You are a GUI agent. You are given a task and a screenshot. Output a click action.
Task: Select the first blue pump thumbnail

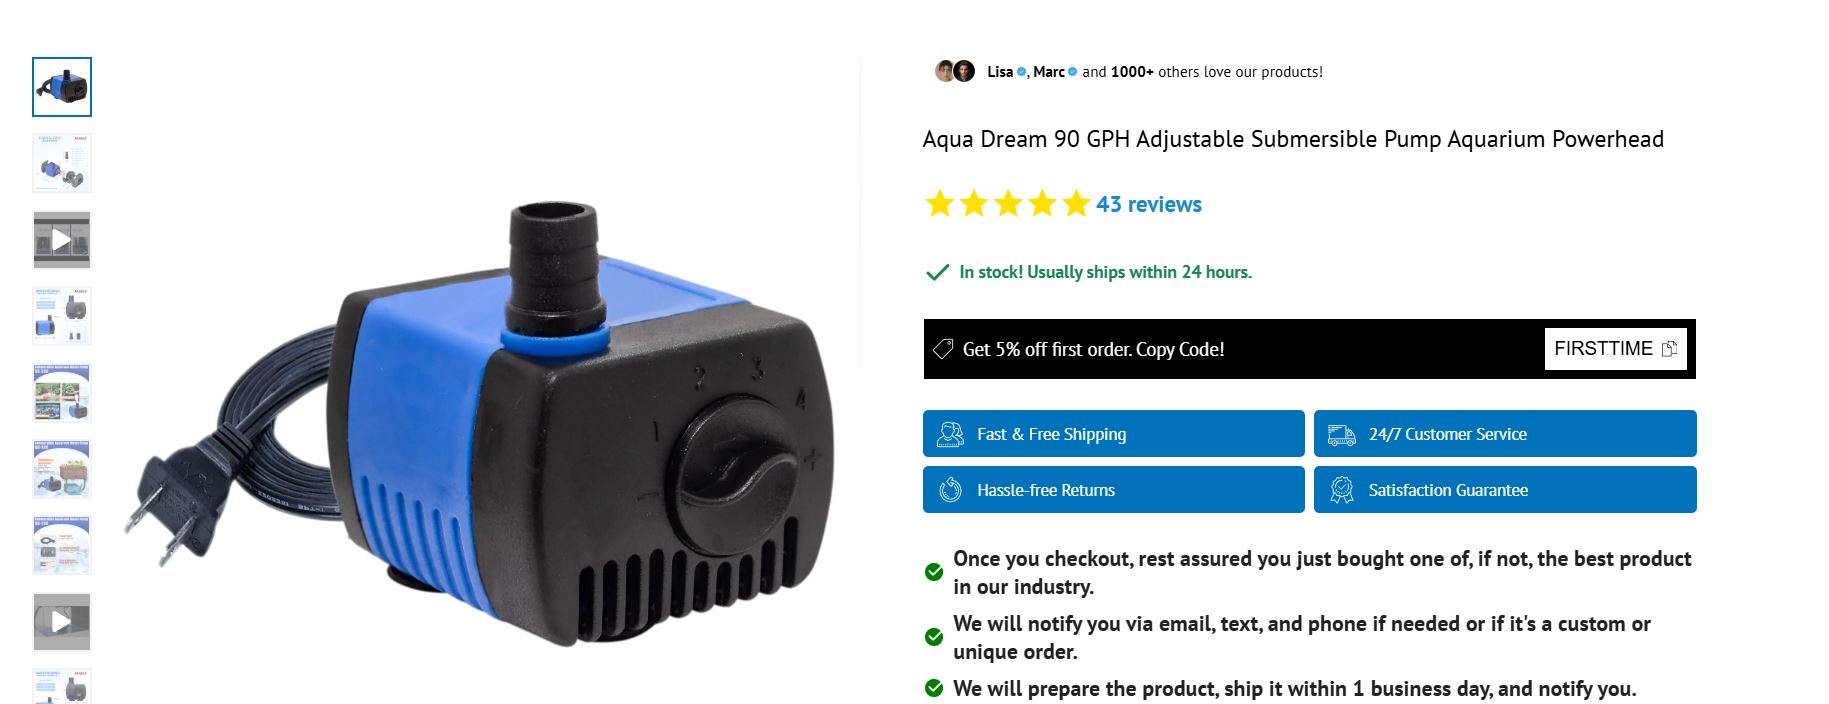(x=62, y=87)
